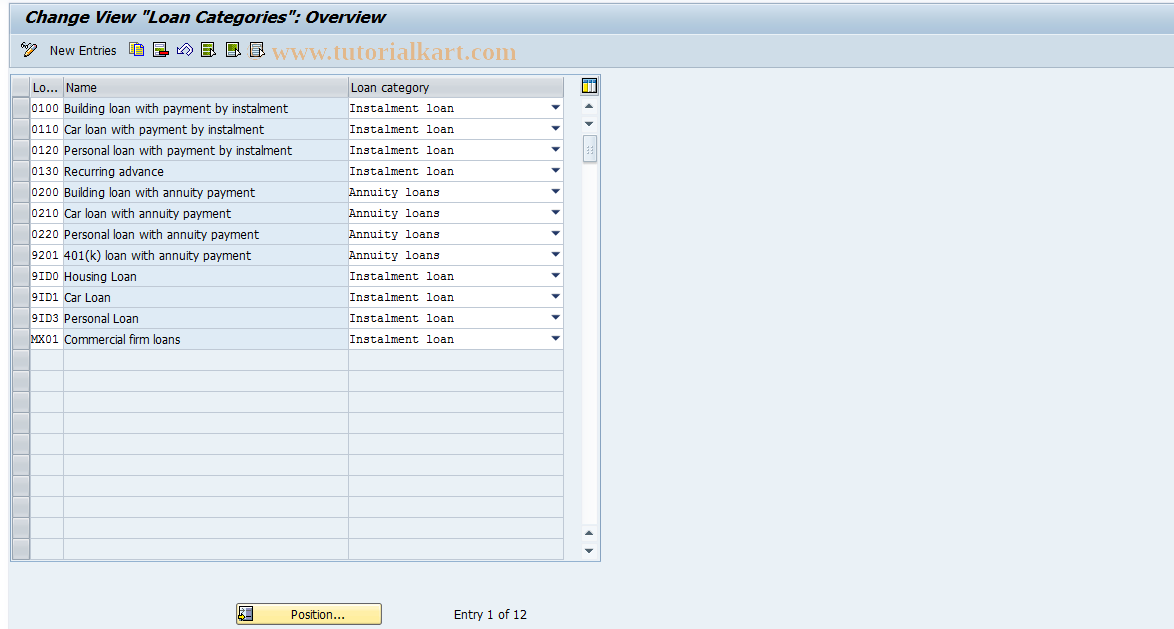Click the Select All icon
1174x629 pixels.
[209, 49]
